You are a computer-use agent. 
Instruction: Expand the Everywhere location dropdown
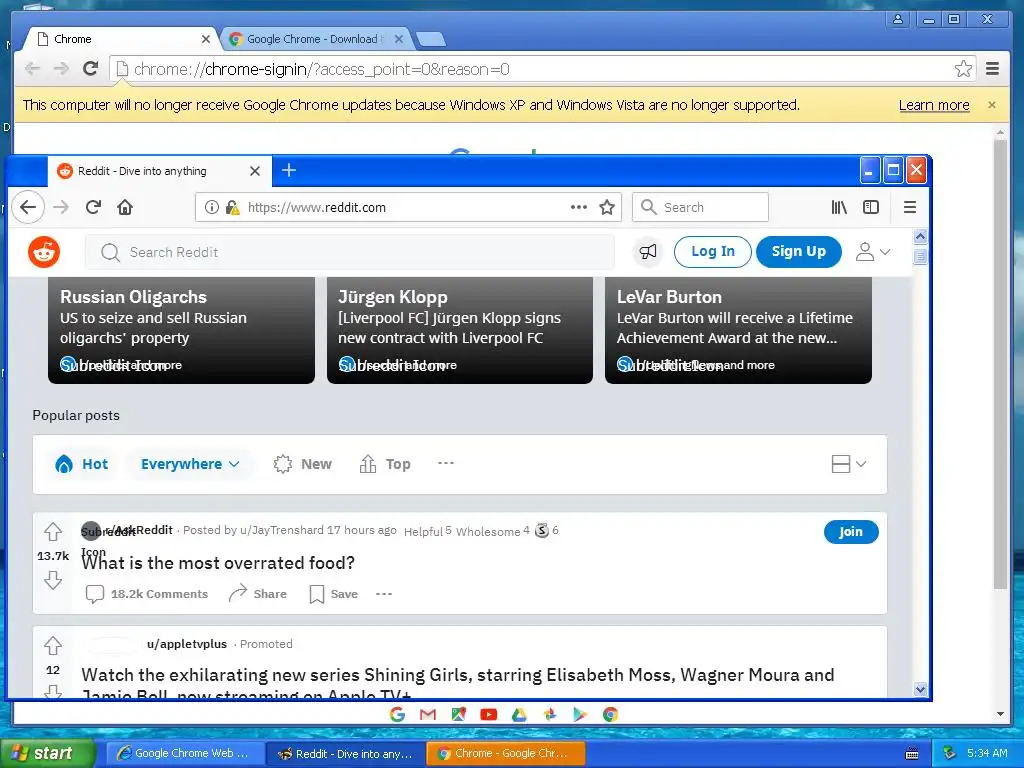click(190, 464)
